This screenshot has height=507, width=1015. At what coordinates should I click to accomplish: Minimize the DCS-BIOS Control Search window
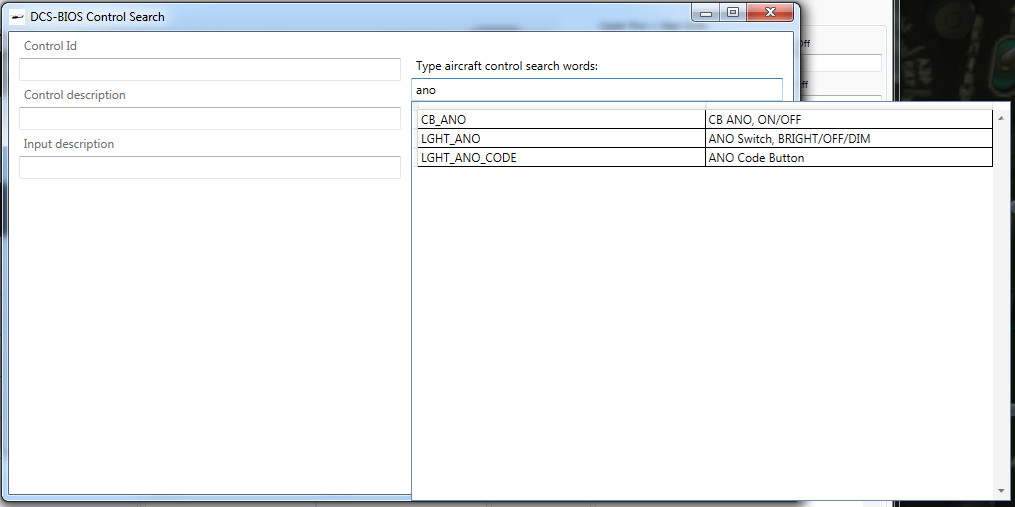click(706, 13)
